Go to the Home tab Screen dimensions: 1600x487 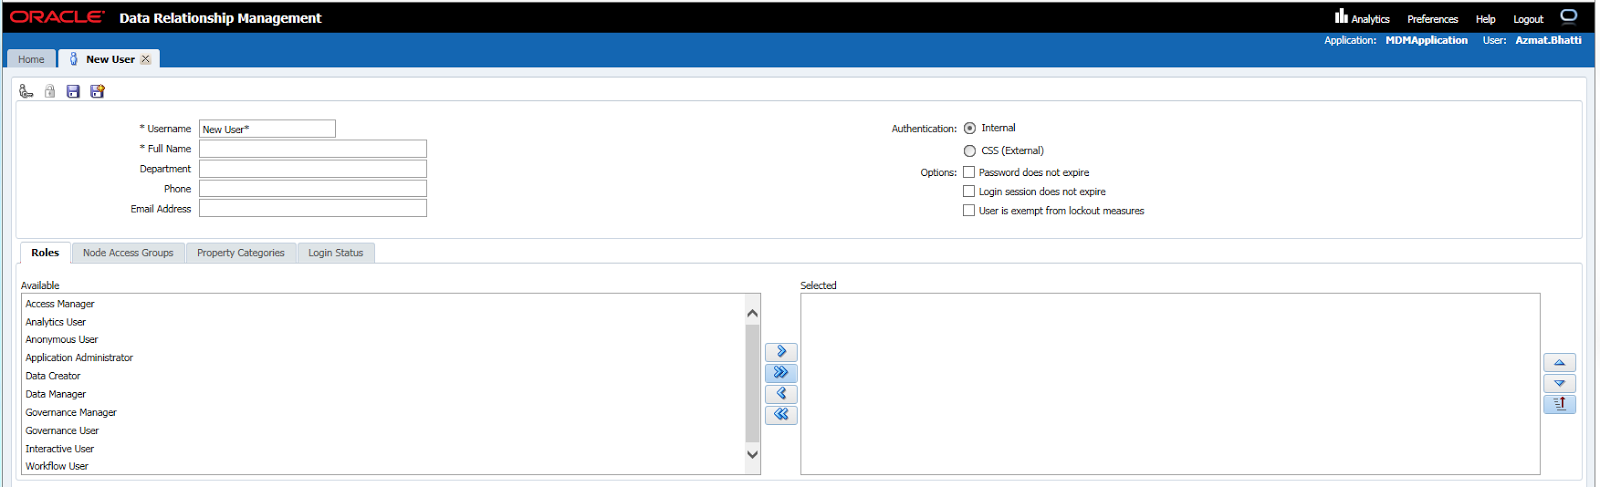(31, 59)
